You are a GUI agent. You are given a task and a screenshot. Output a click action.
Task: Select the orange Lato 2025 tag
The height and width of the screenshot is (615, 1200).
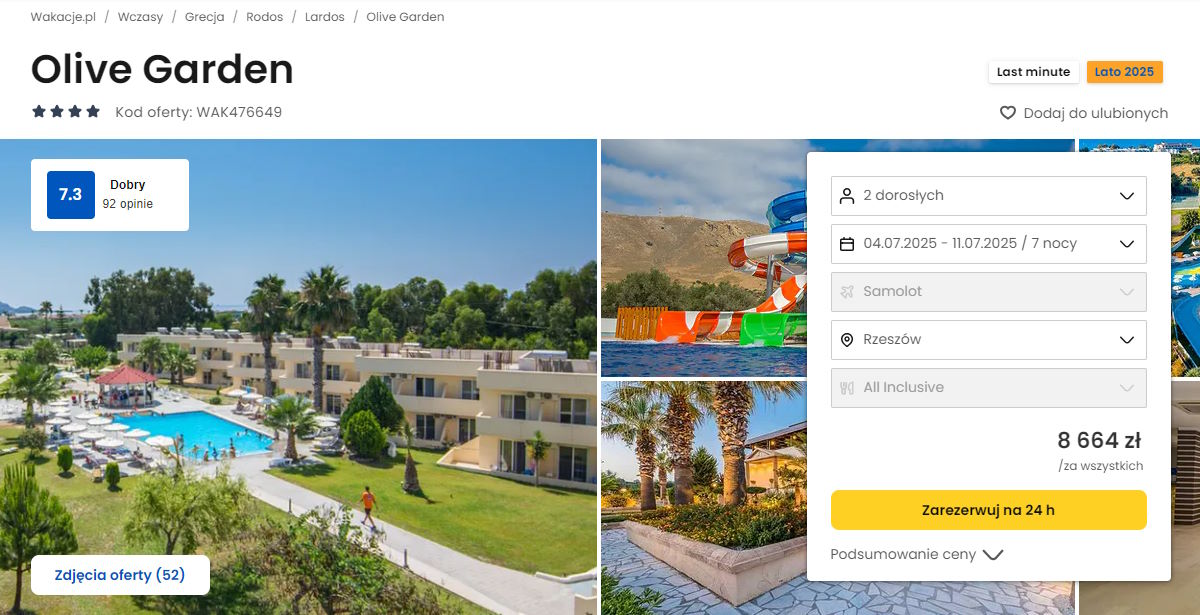coord(1124,72)
